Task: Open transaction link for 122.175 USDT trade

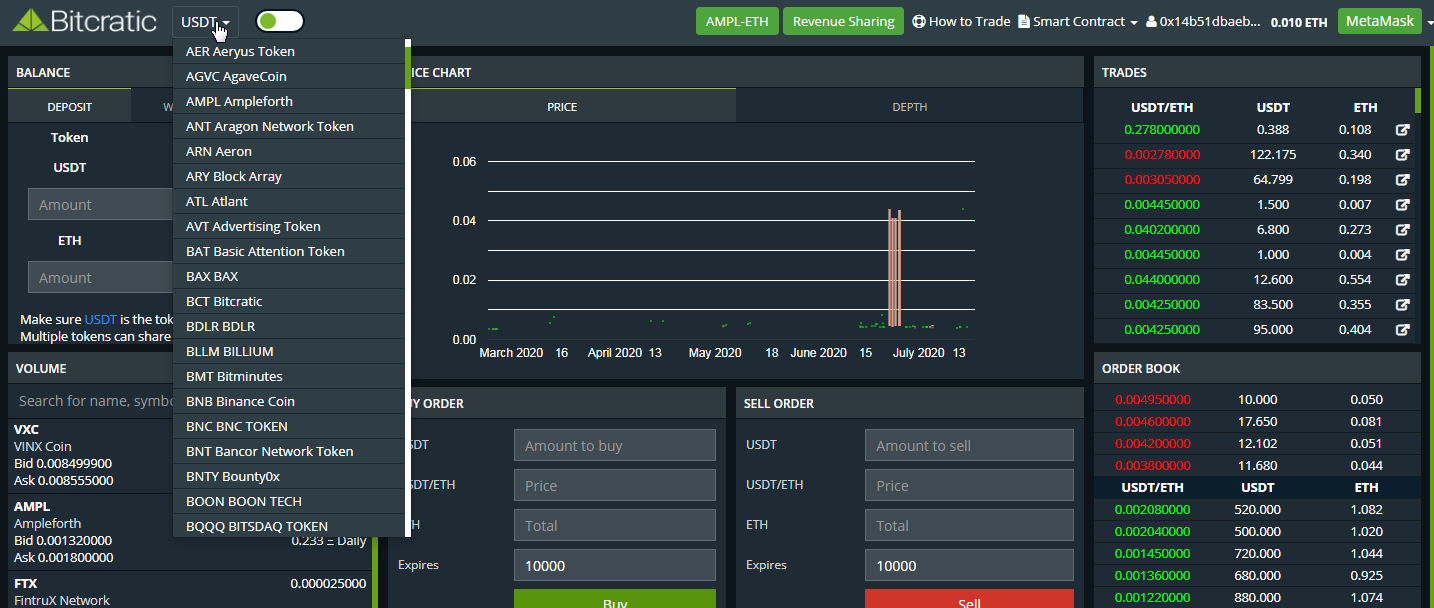Action: 1403,155
